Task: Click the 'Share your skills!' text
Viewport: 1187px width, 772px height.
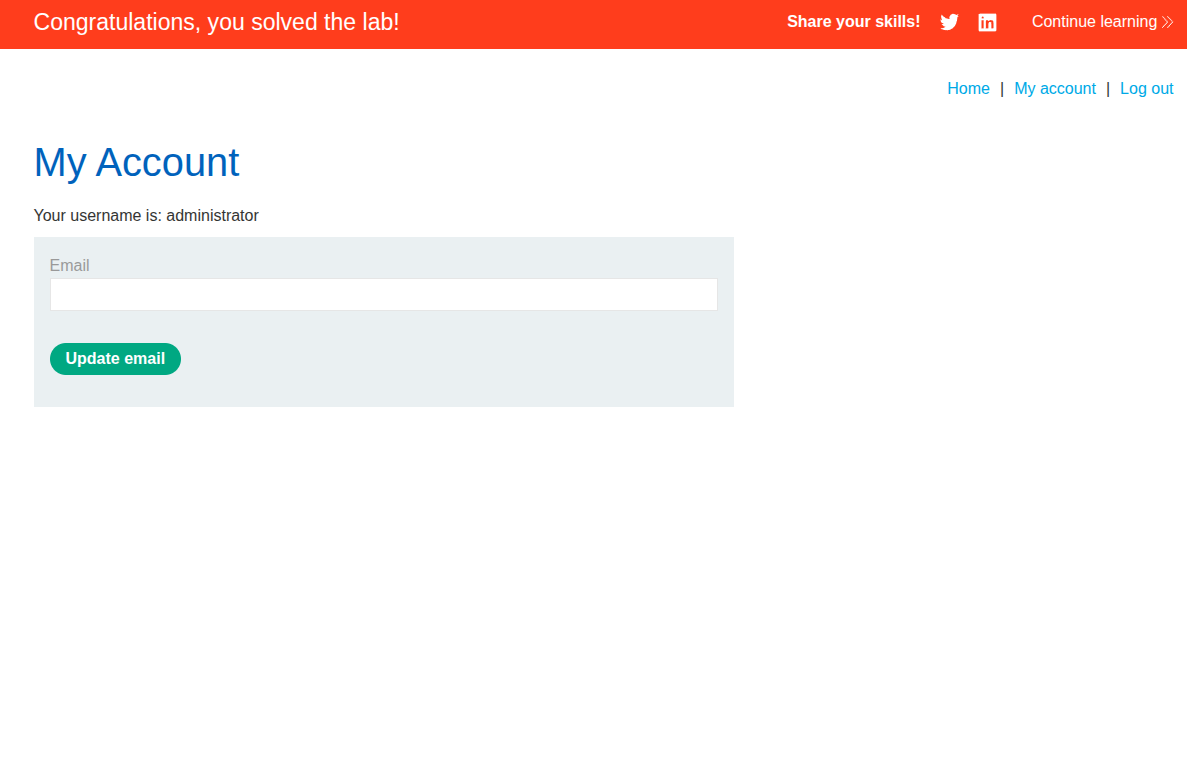Action: coord(853,22)
